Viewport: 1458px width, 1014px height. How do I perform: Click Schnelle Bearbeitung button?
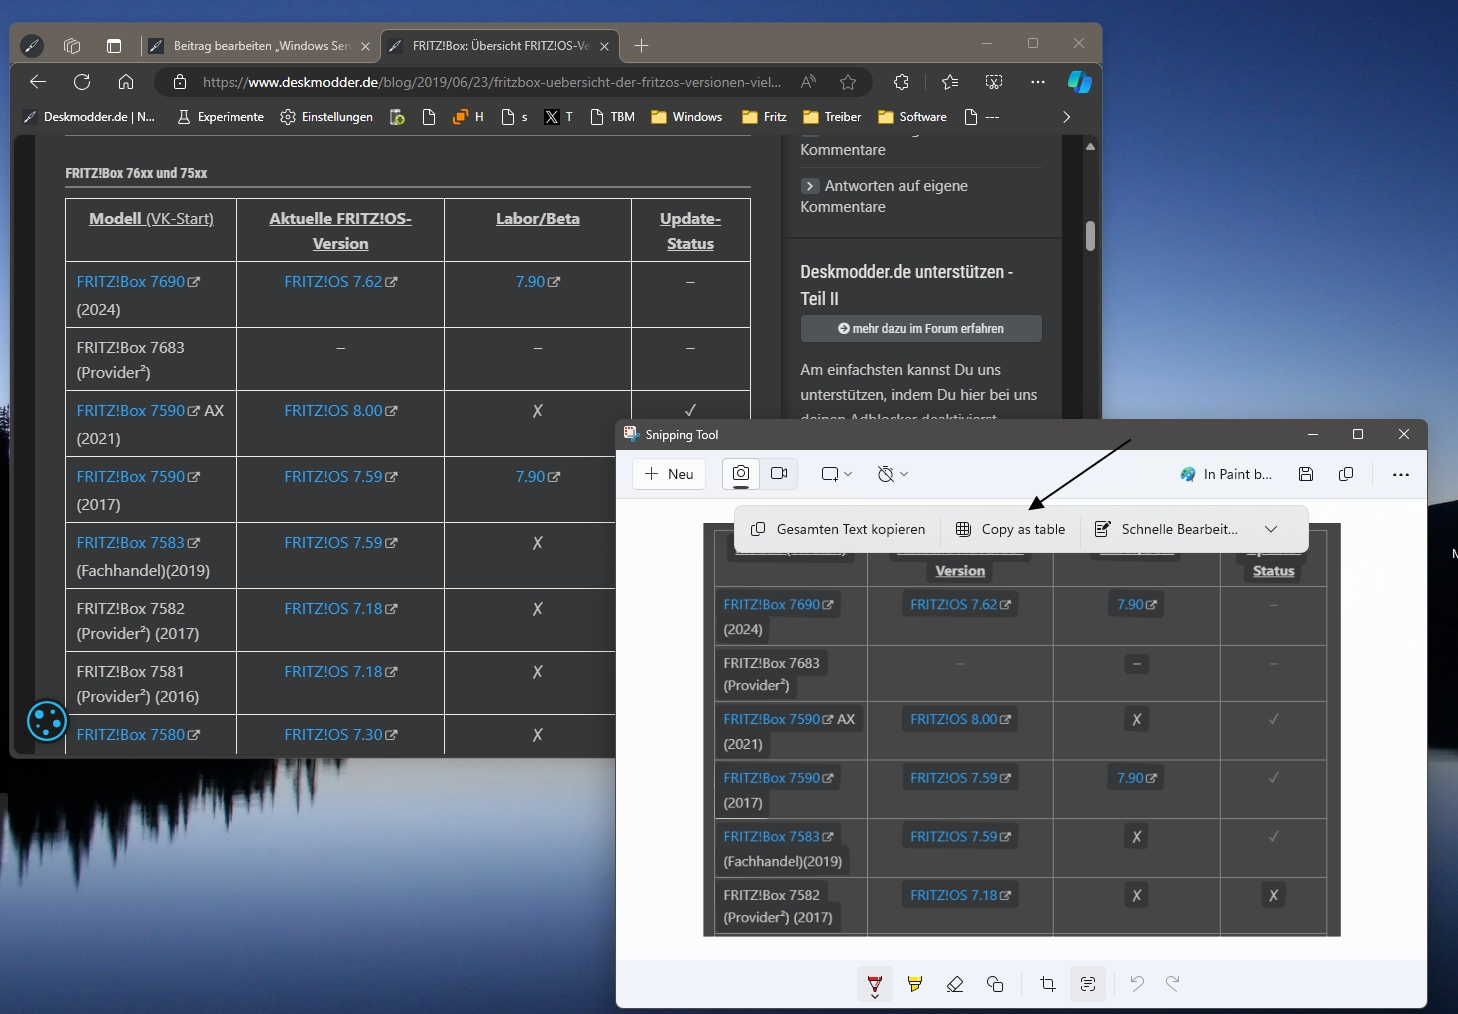tap(1166, 529)
